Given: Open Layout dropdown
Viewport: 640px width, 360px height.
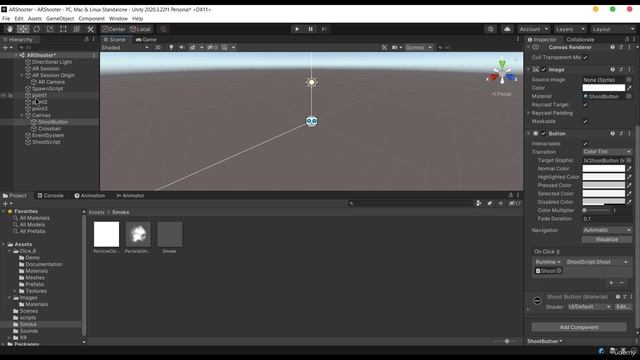Looking at the screenshot, I should pyautogui.click(x=613, y=29).
